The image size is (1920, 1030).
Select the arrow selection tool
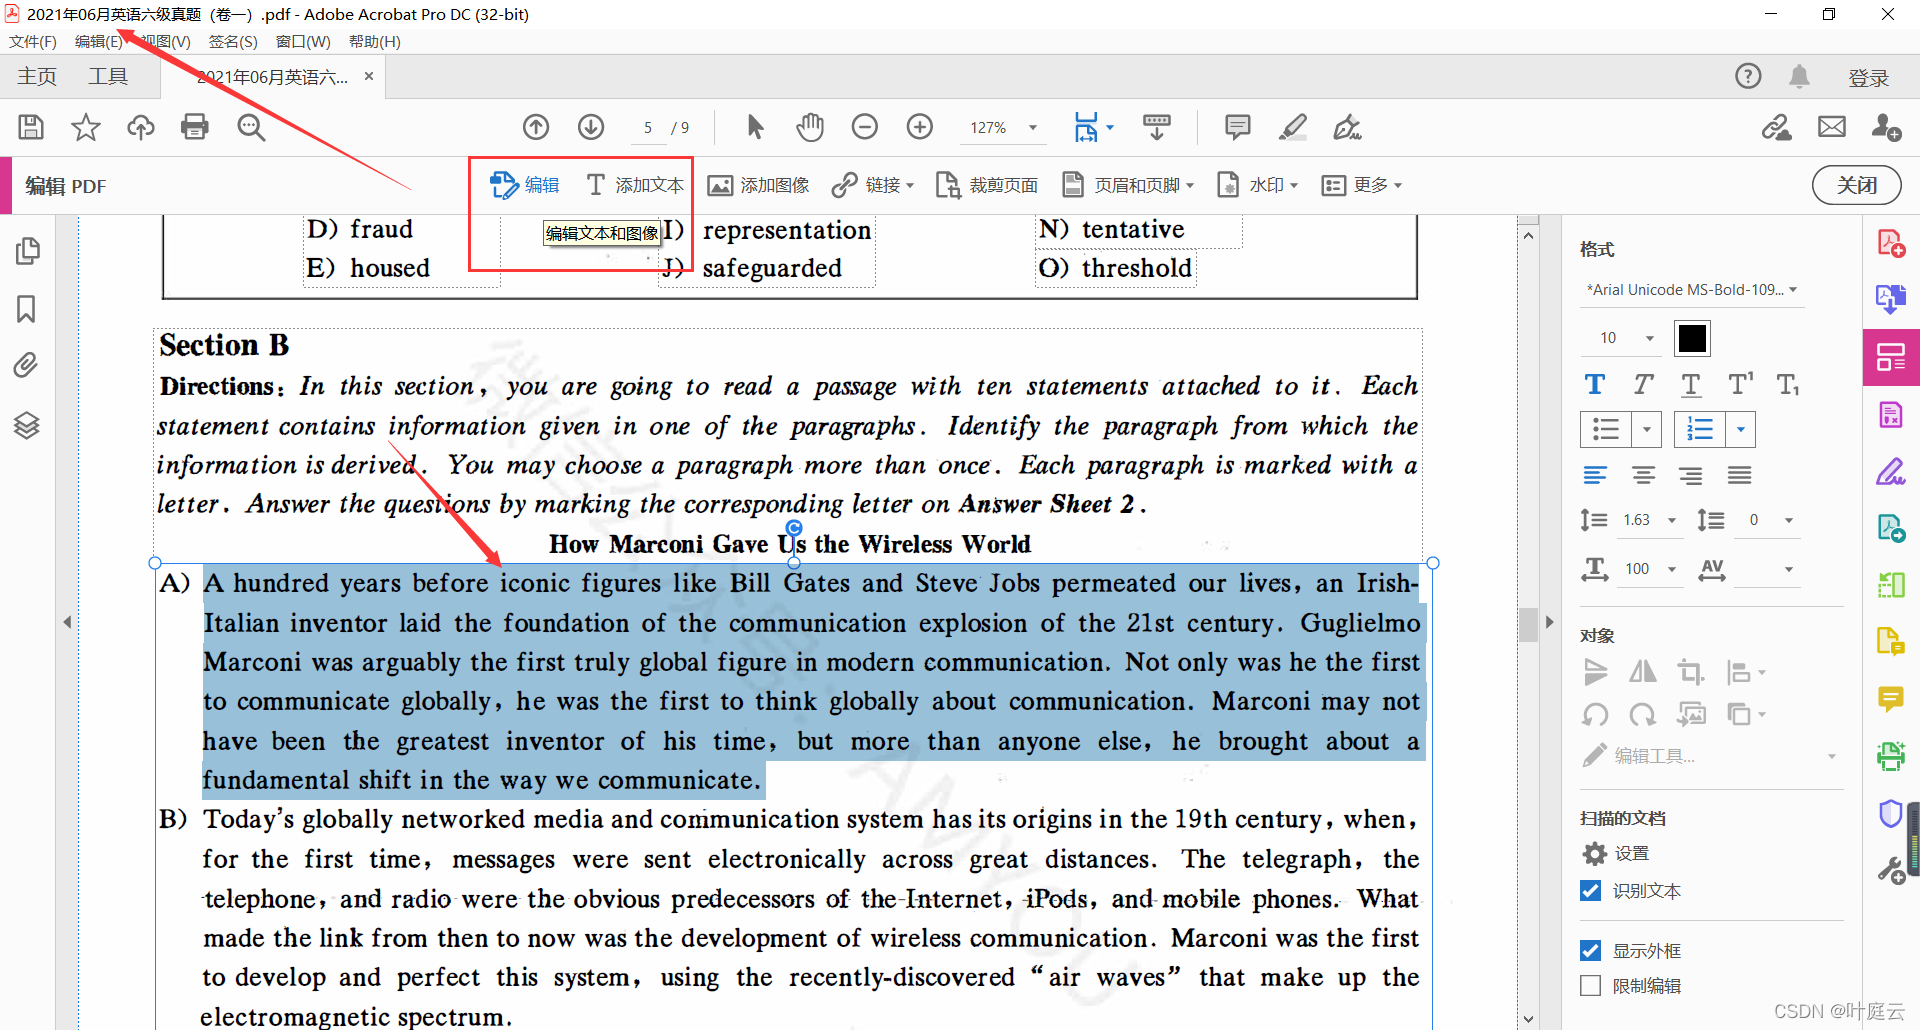[755, 127]
